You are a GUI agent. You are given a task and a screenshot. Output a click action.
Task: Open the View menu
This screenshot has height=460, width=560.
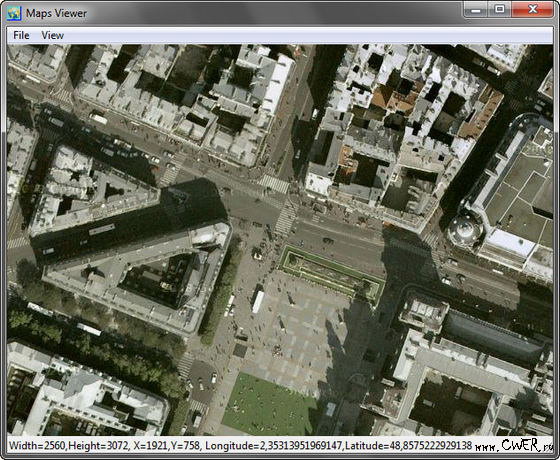(x=52, y=35)
